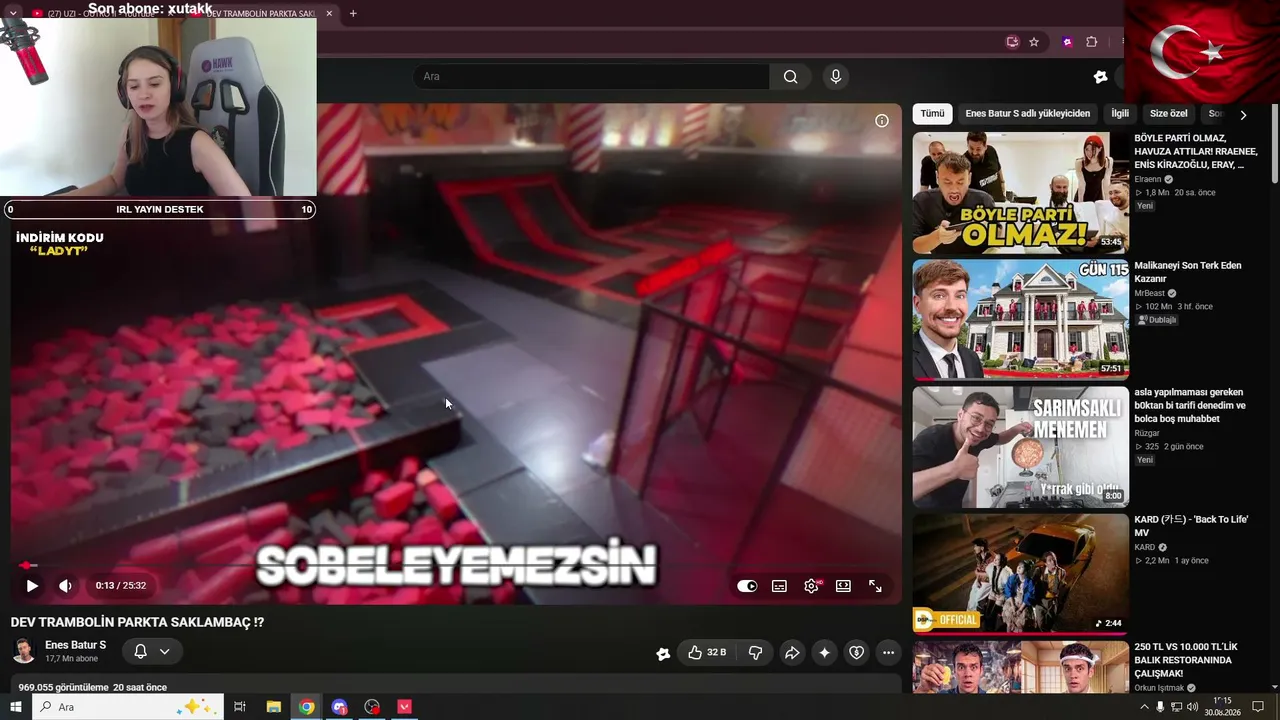This screenshot has height=720, width=1280.
Task: Click the Chrome icon on the taskbar
Action: tap(306, 707)
